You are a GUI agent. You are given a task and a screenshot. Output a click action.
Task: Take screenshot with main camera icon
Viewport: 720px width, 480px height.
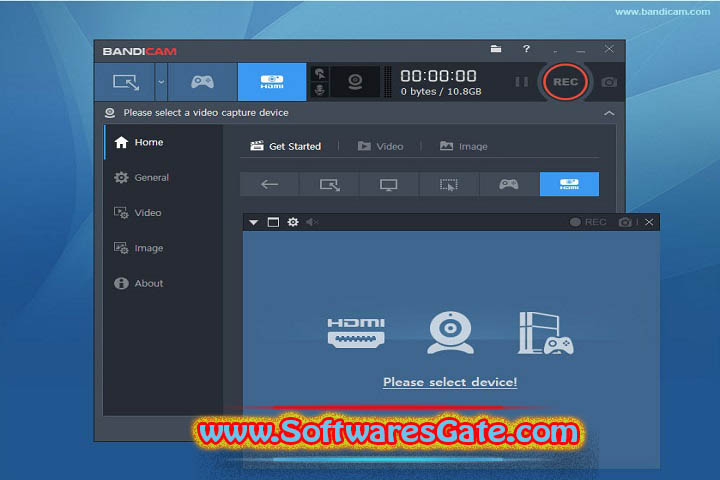click(609, 82)
